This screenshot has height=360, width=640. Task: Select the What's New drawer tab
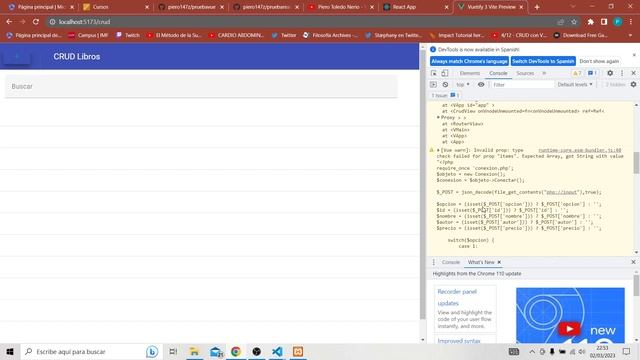[481, 262]
